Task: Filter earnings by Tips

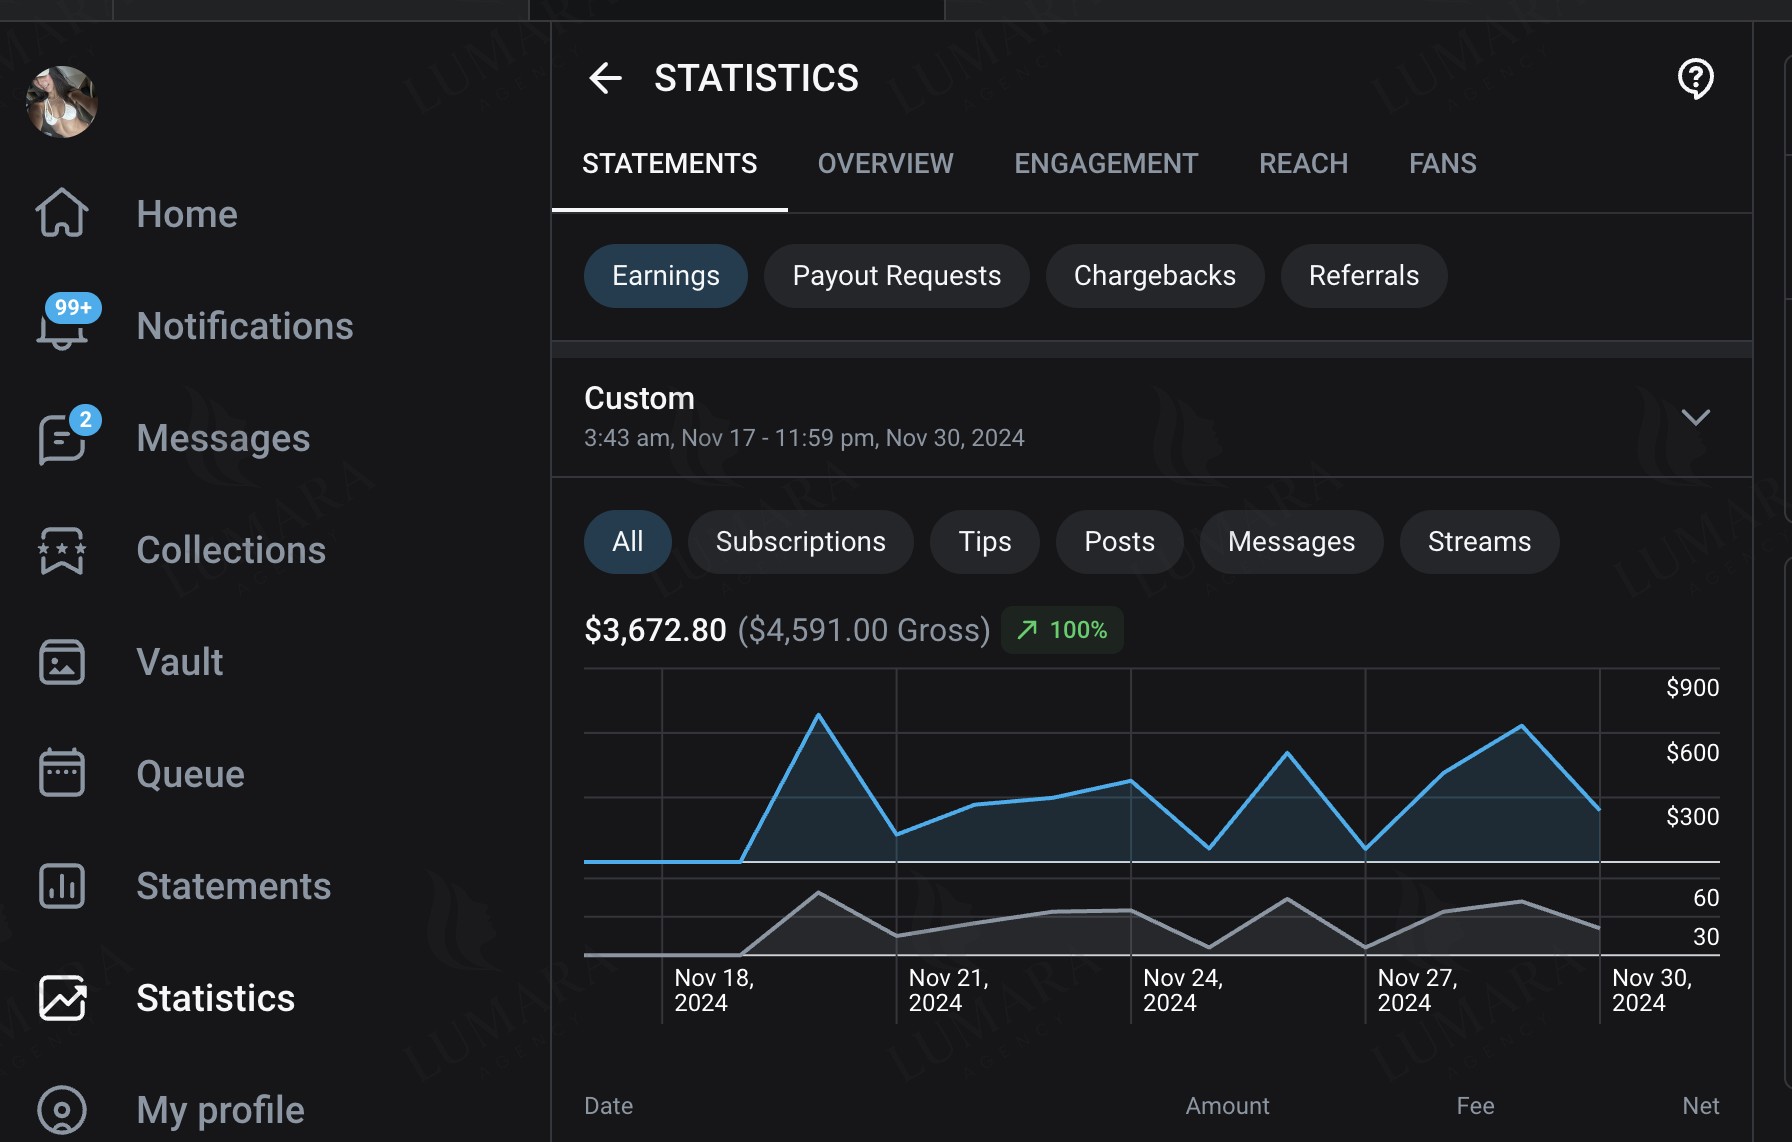Action: point(985,542)
